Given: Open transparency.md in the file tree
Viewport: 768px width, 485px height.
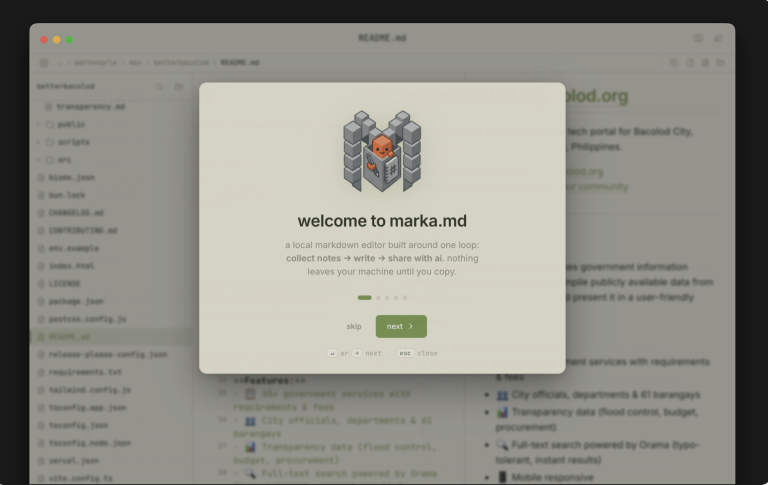Looking at the screenshot, I should point(90,107).
